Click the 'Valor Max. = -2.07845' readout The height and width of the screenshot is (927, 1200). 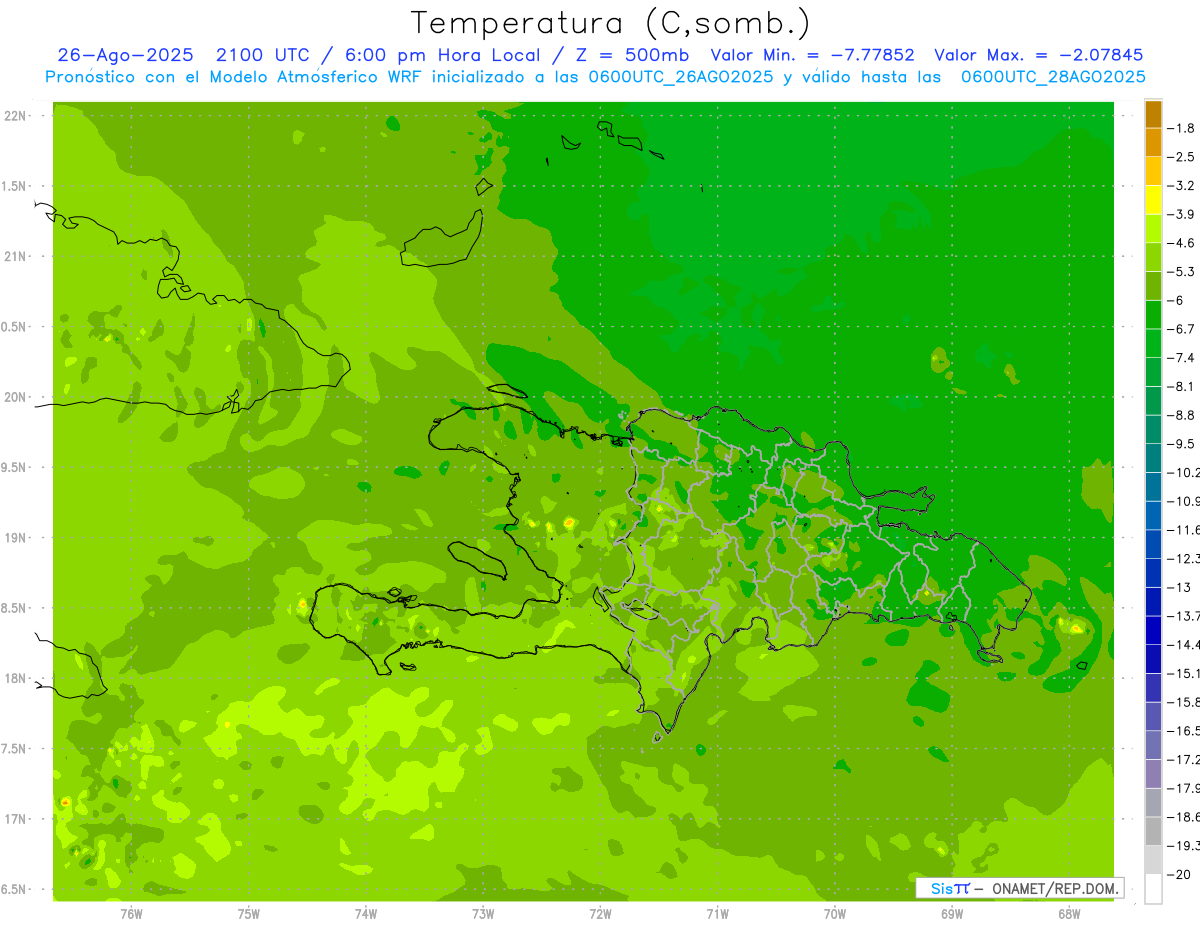(1038, 55)
